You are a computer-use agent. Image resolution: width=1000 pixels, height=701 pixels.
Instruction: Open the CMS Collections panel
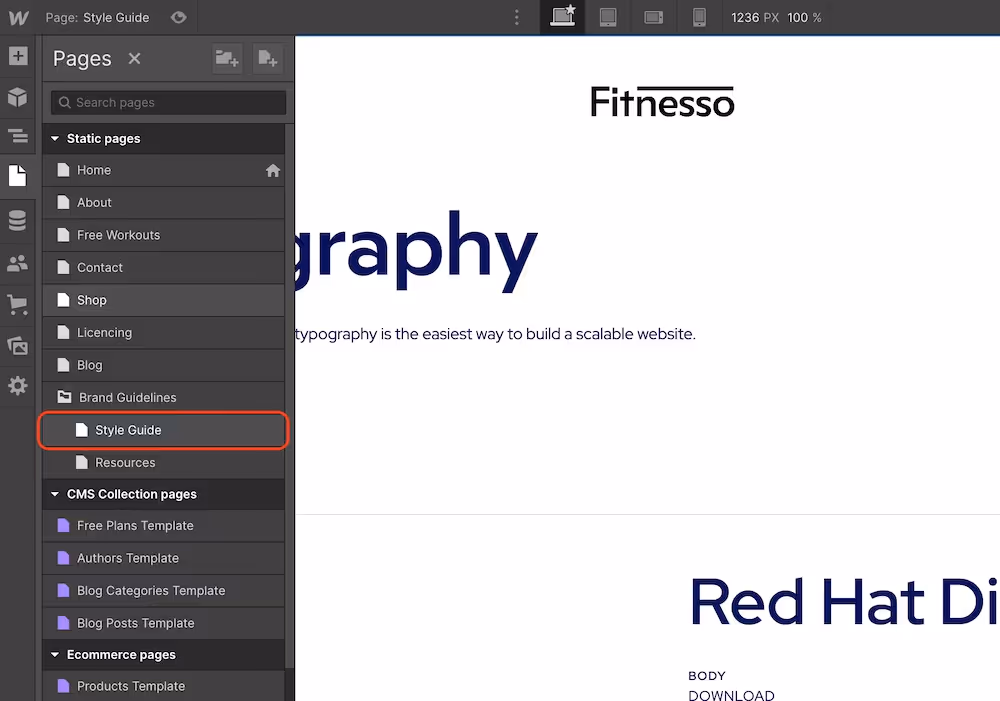tap(18, 221)
